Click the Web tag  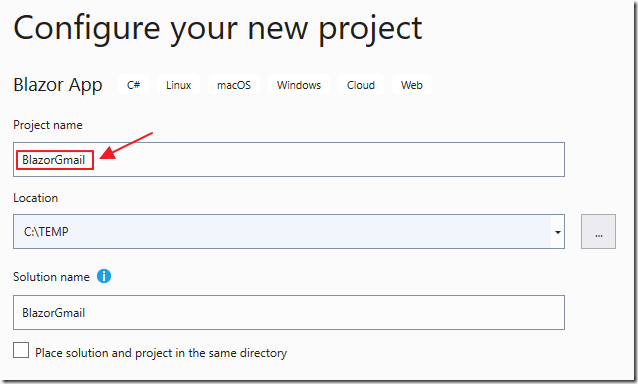pos(411,85)
